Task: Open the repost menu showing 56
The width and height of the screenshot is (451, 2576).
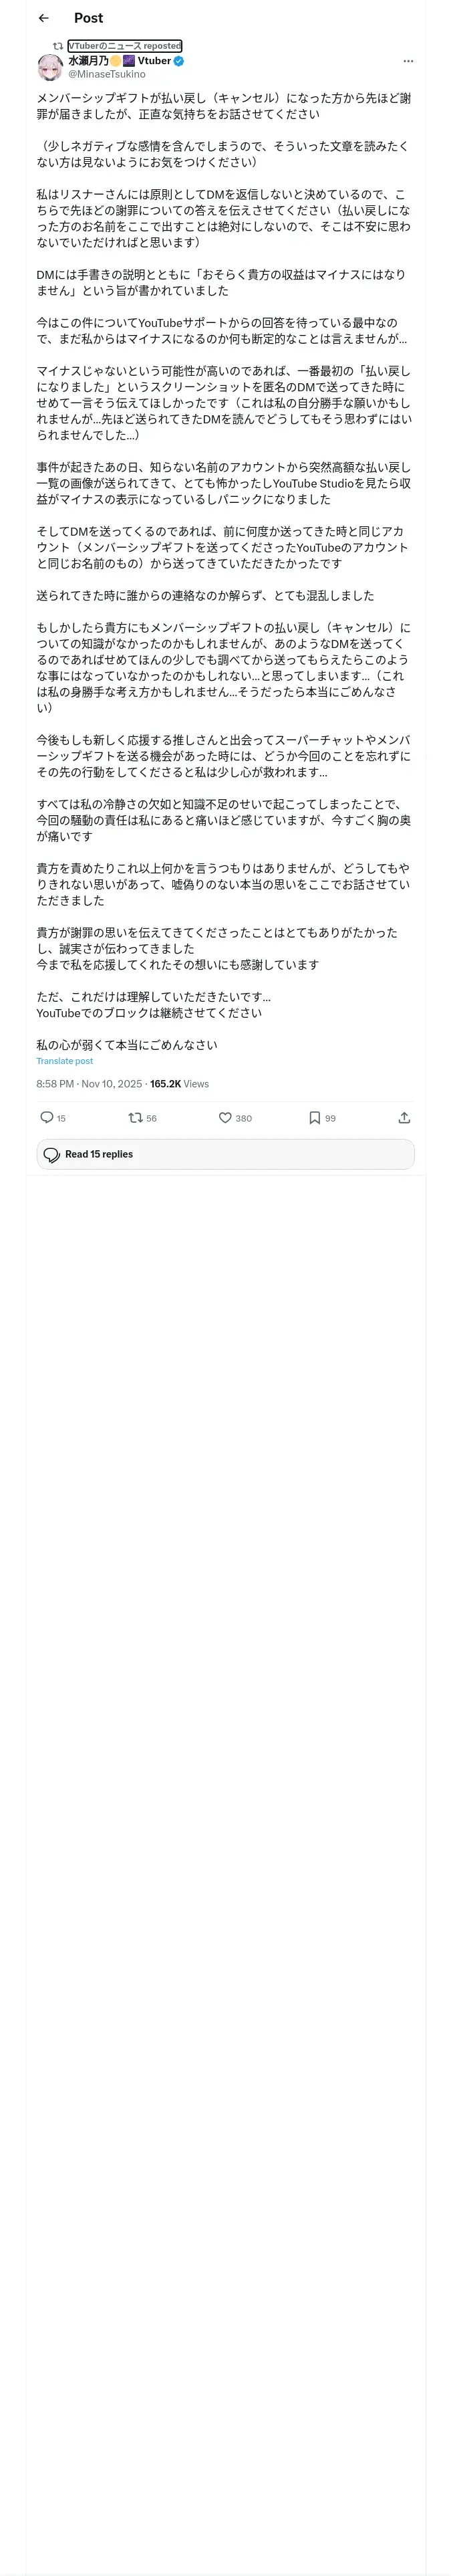Action: pyautogui.click(x=136, y=1117)
